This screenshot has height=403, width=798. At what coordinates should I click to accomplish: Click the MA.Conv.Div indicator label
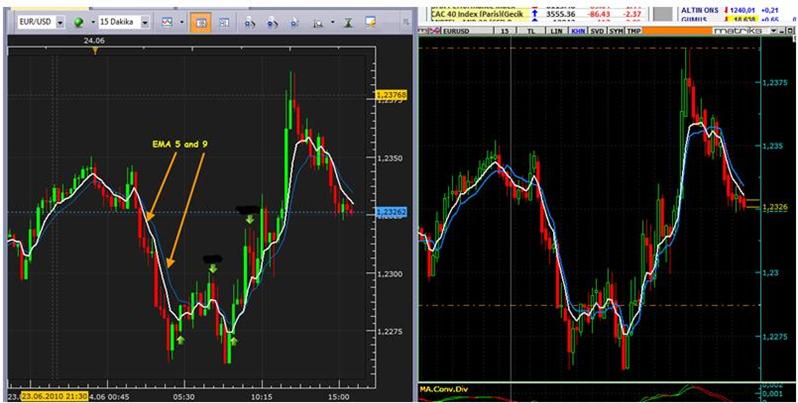point(441,388)
